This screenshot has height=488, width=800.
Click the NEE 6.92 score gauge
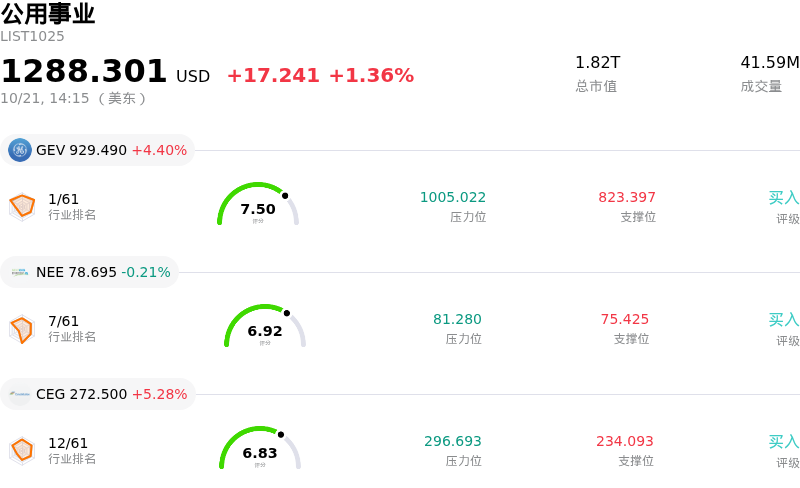click(265, 326)
